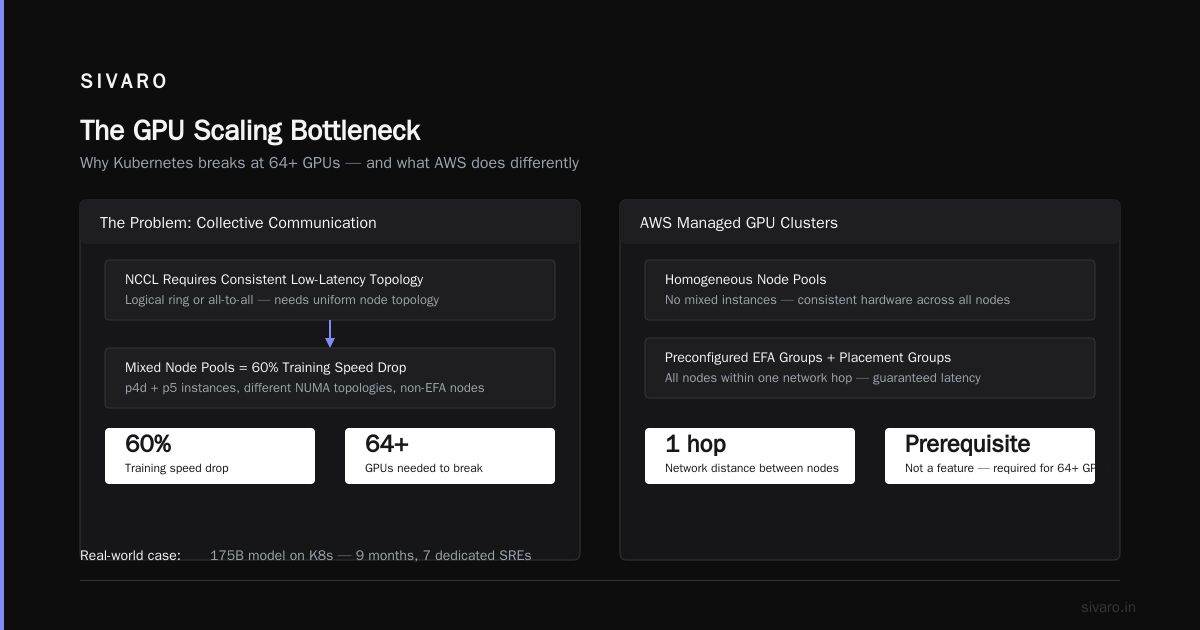1200x630 pixels.
Task: Click "Logical ring or all-to-all" description text
Action: [282, 300]
